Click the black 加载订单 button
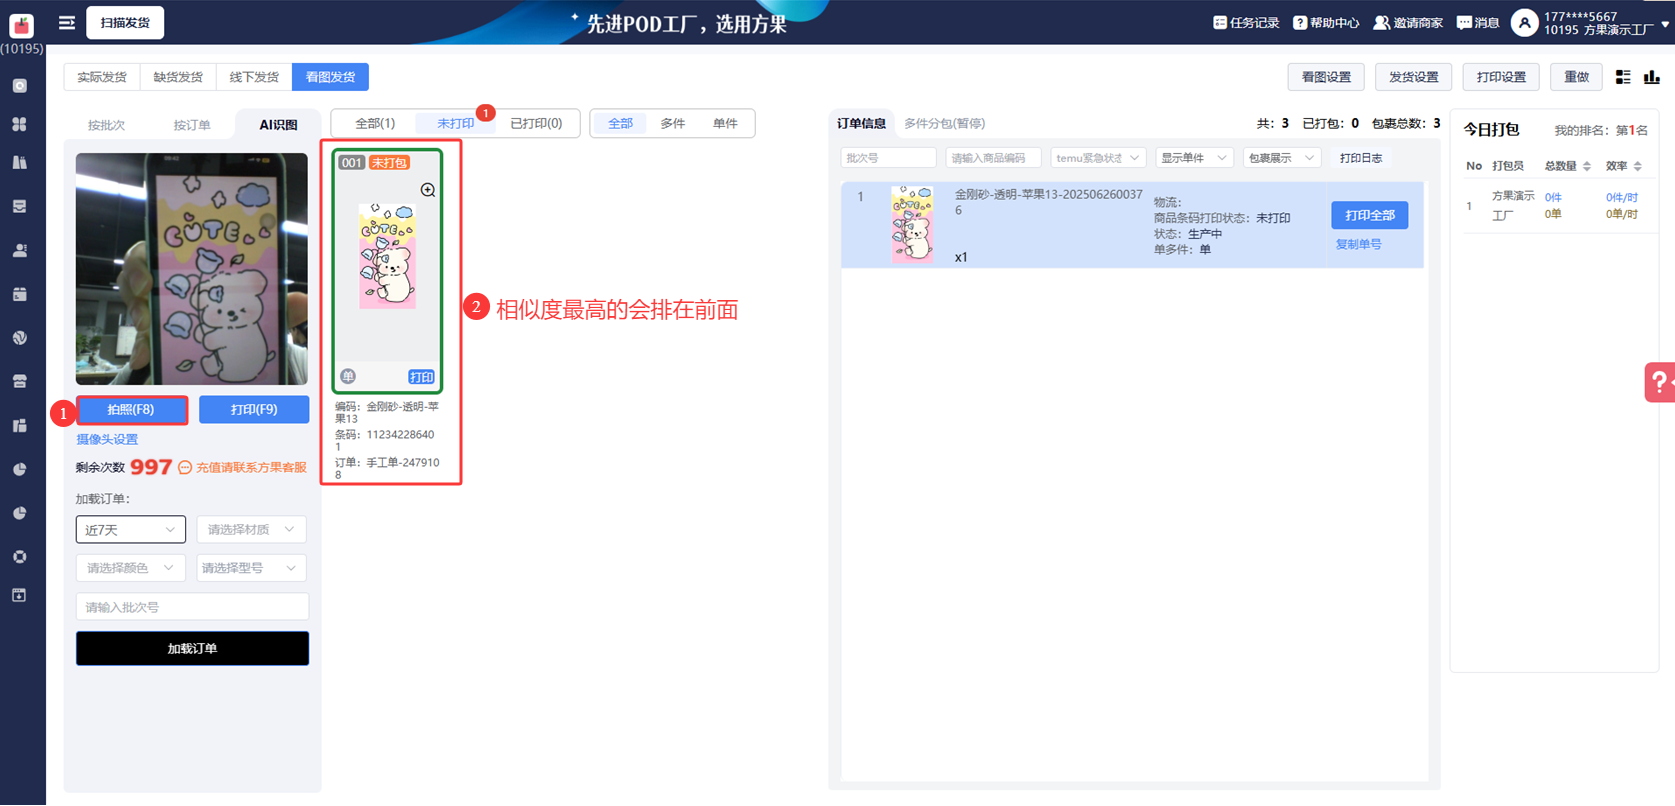1675x806 pixels. pos(192,648)
